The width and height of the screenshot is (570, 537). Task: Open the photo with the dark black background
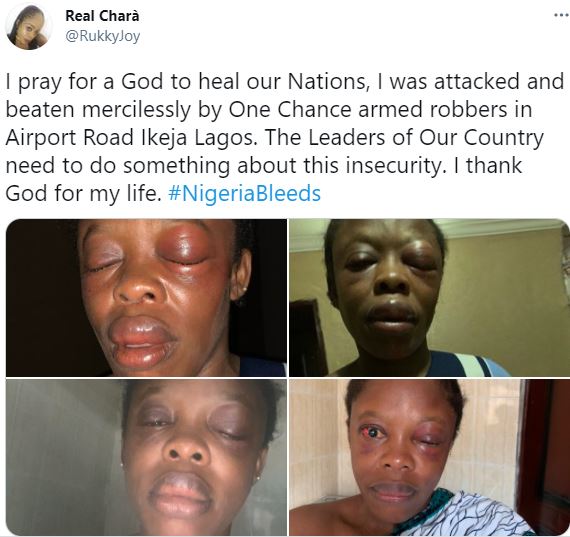point(146,297)
